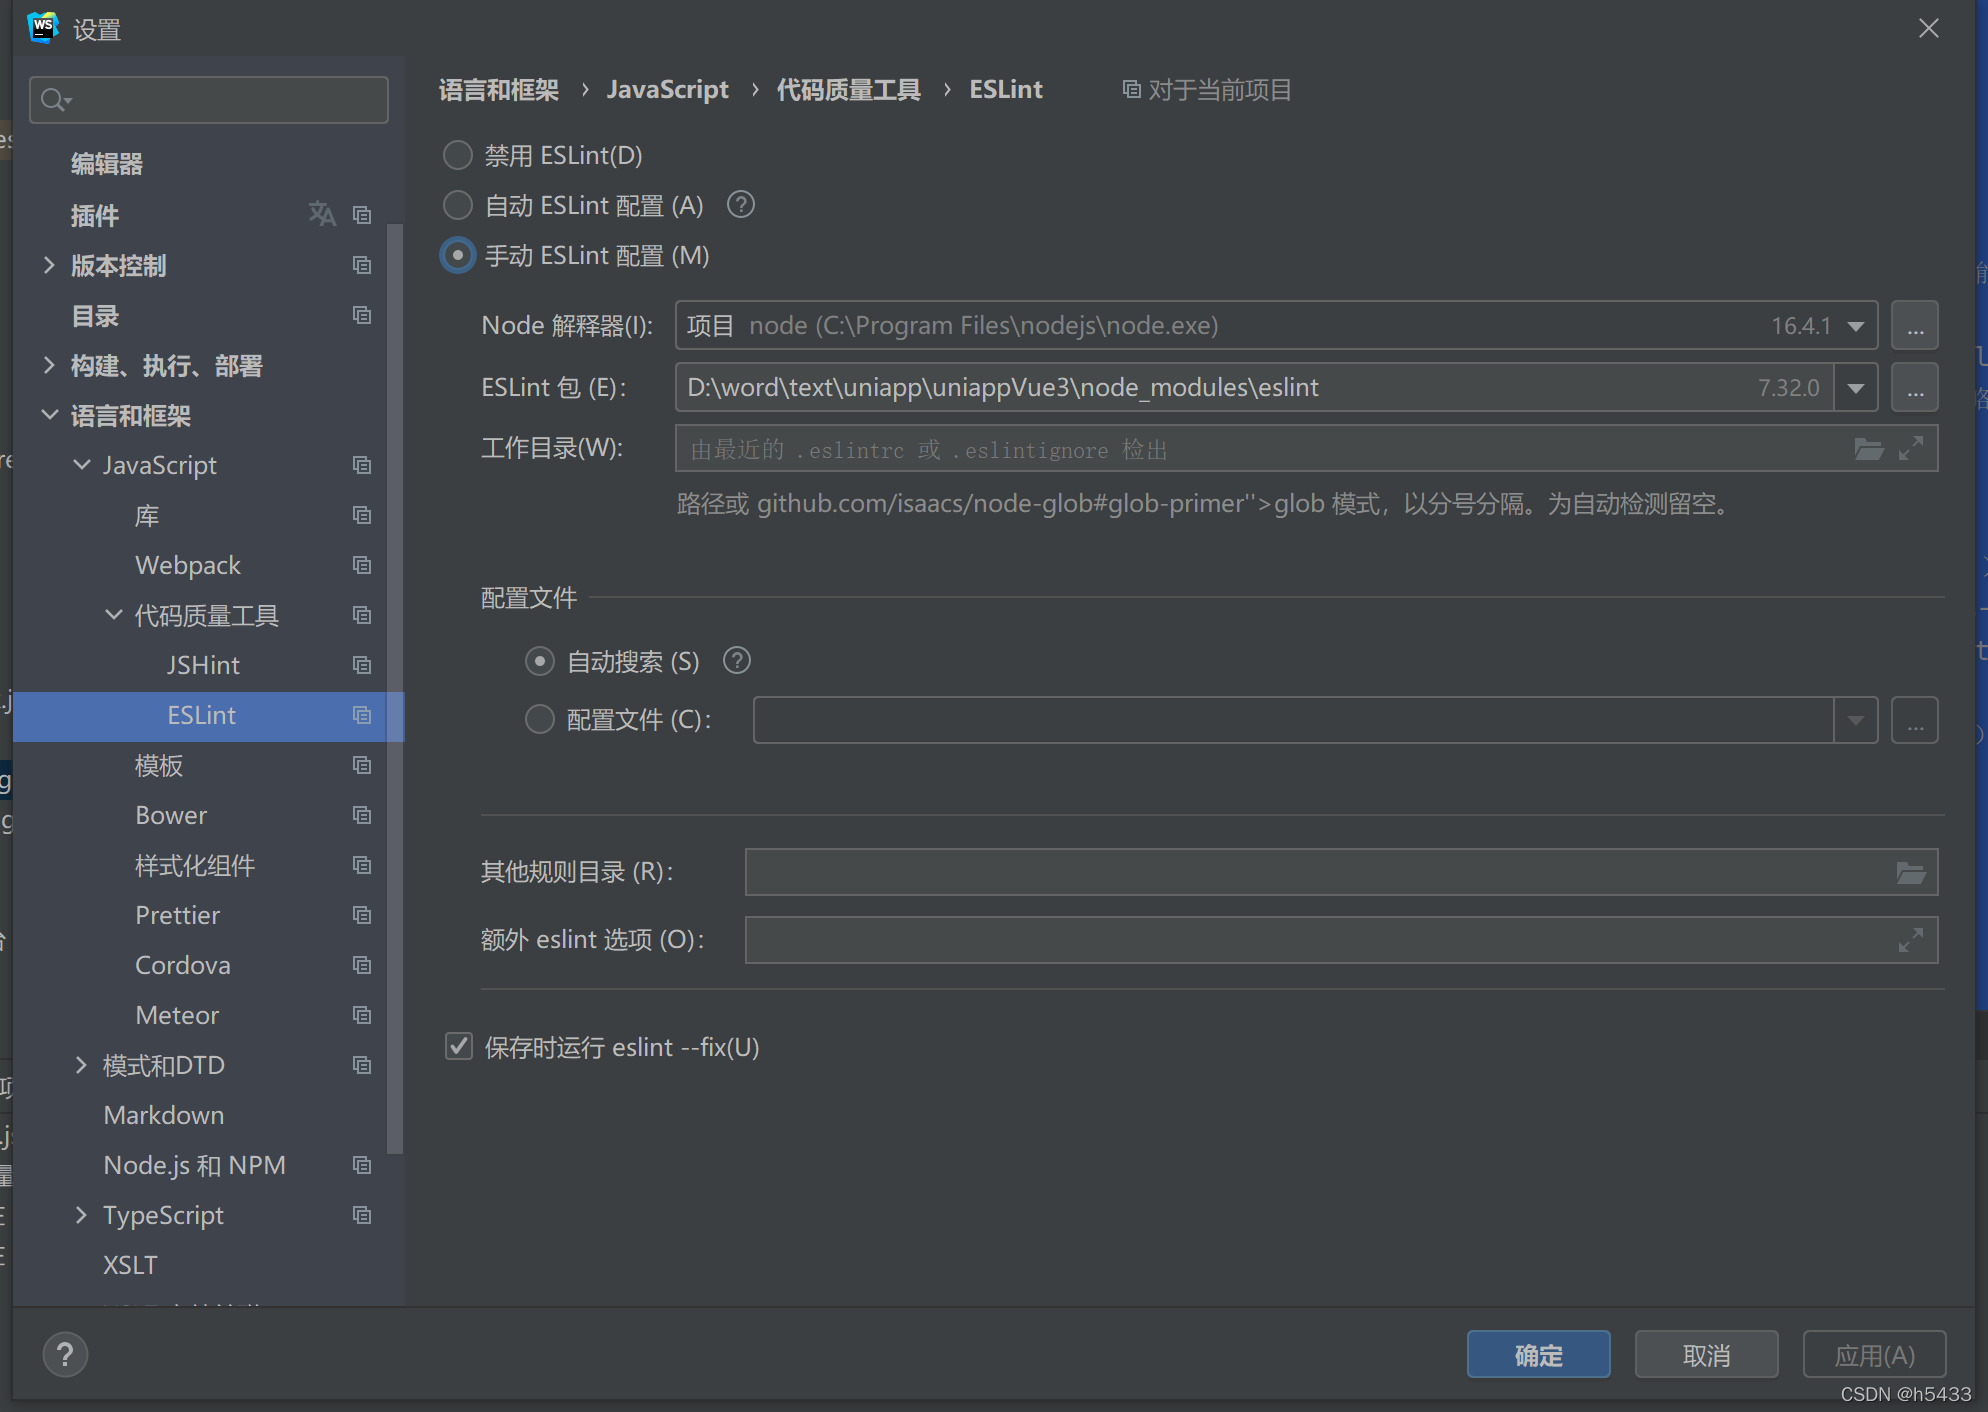Open 编辑器 settings category

point(107,164)
